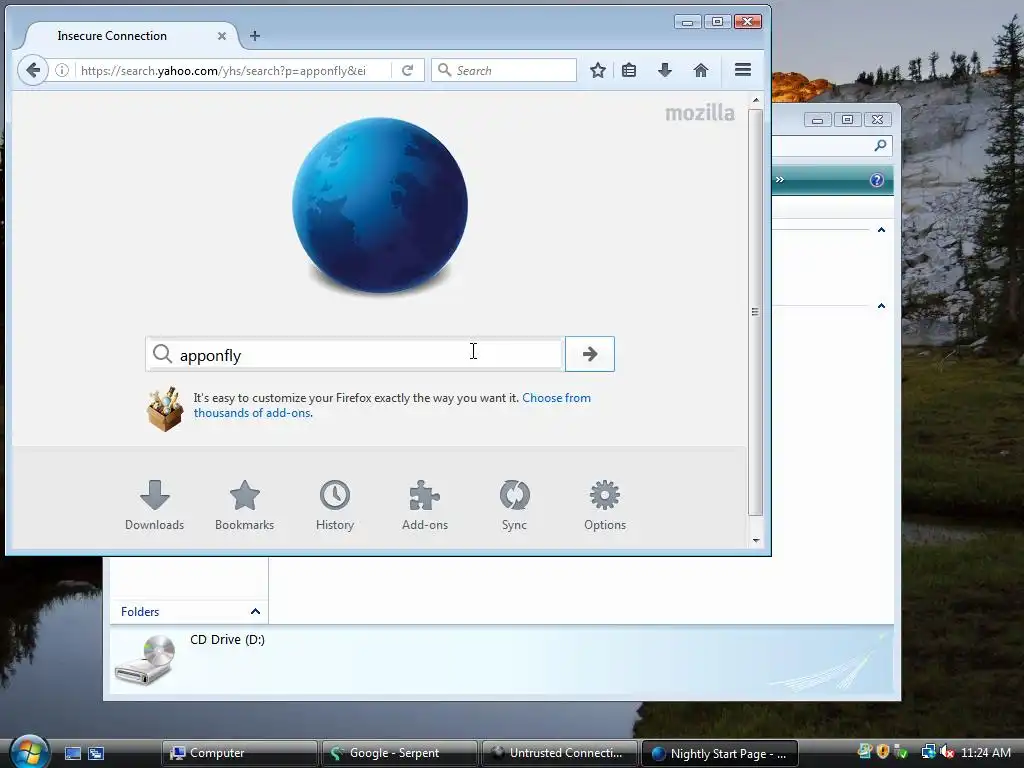Click the network tray icon
The width and height of the screenshot is (1024, 768).
(x=928, y=752)
